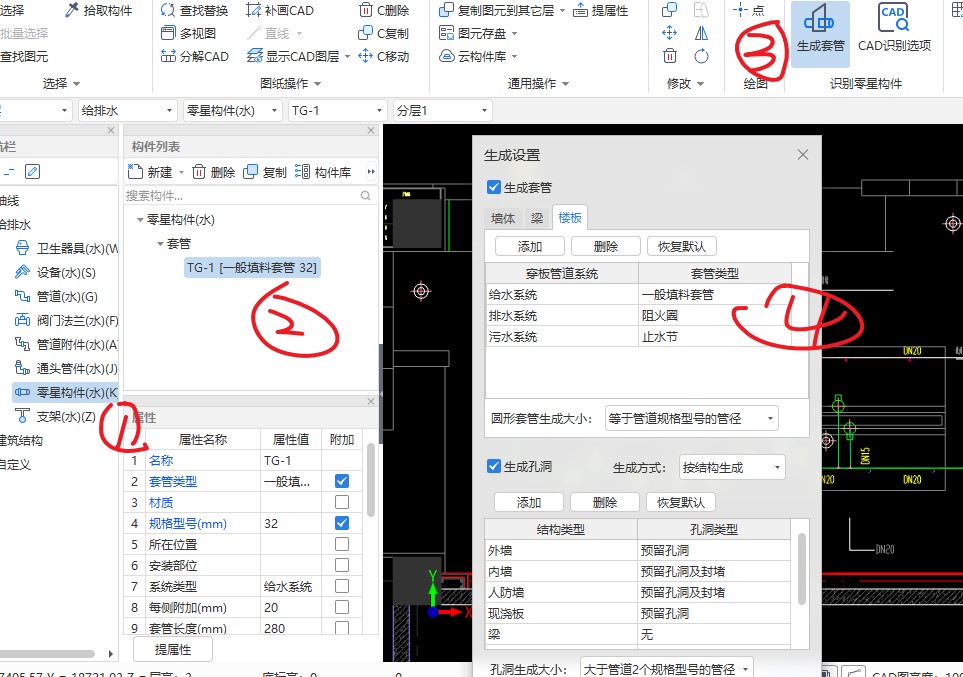Select the 点 drawing tool

click(x=749, y=10)
